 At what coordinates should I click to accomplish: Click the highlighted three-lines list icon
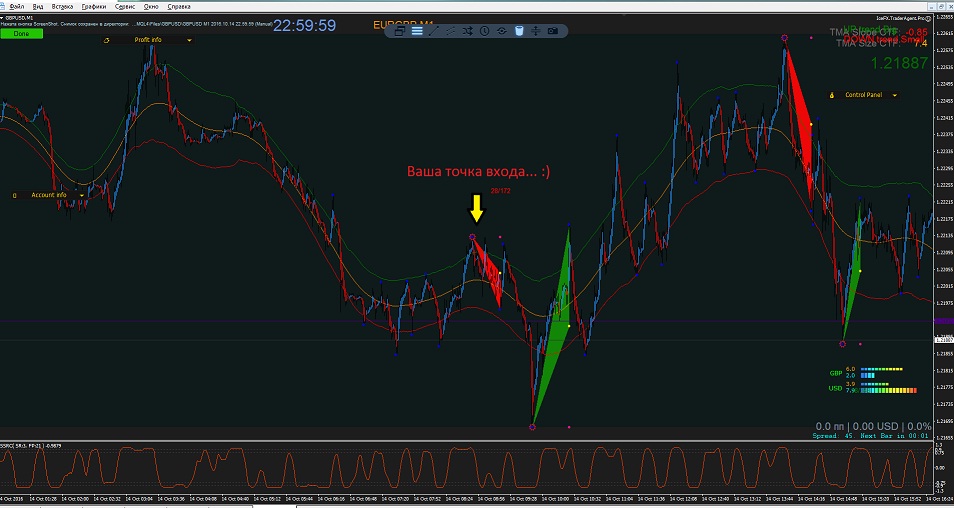click(417, 31)
